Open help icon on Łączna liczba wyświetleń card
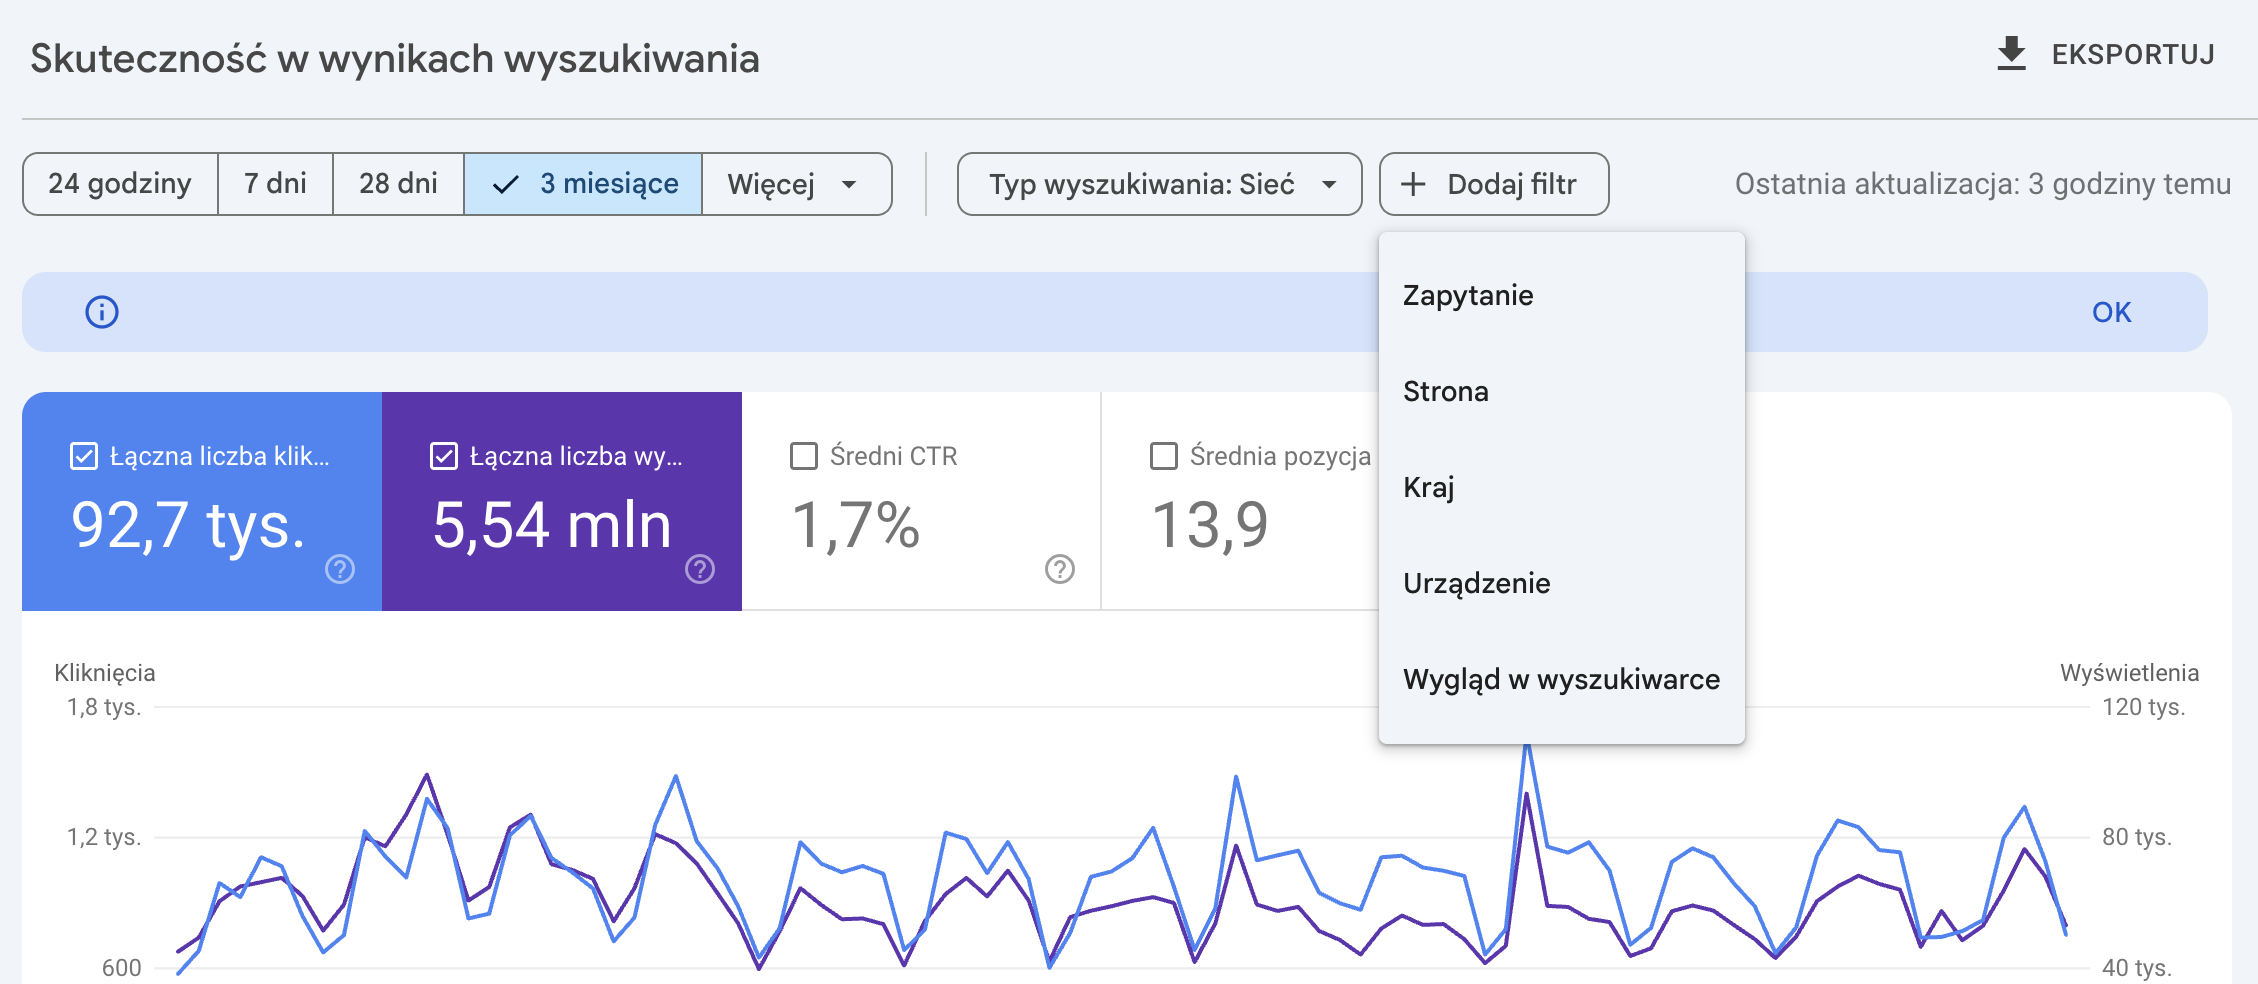This screenshot has height=984, width=2258. [700, 569]
